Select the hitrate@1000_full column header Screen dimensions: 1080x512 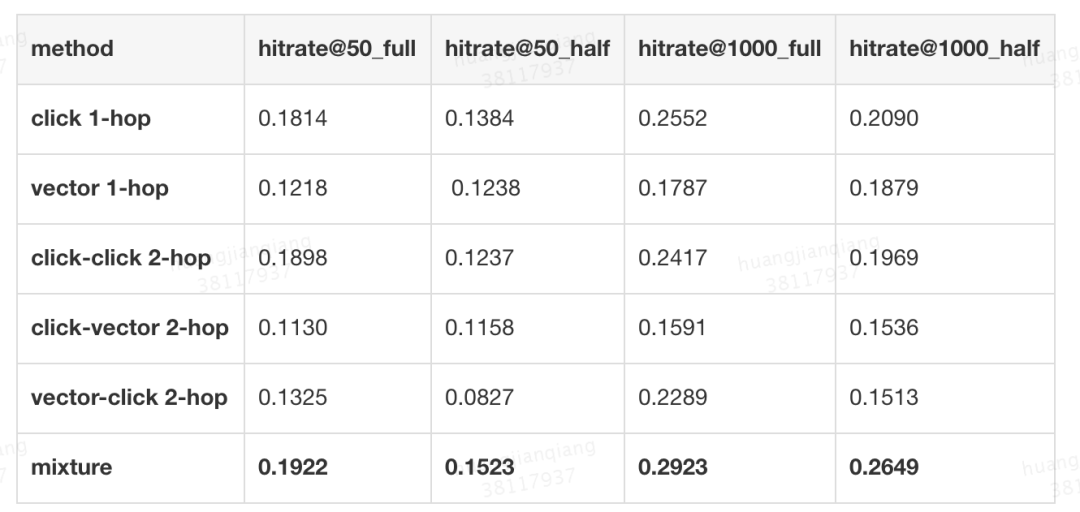730,48
